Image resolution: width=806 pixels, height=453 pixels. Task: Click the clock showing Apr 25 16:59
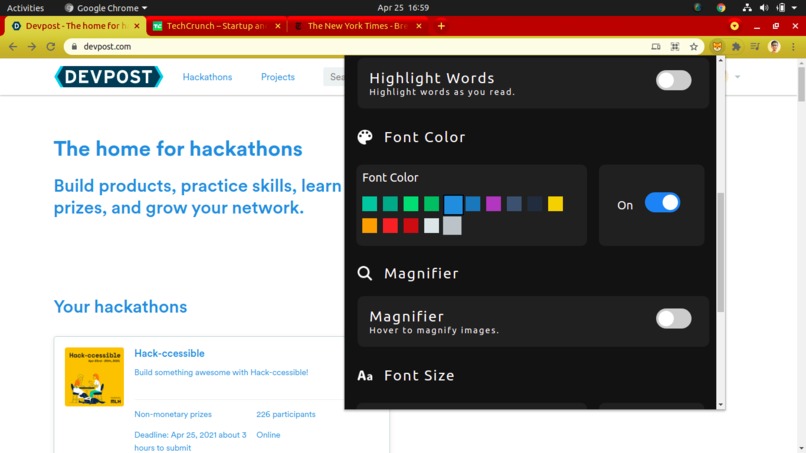(403, 8)
